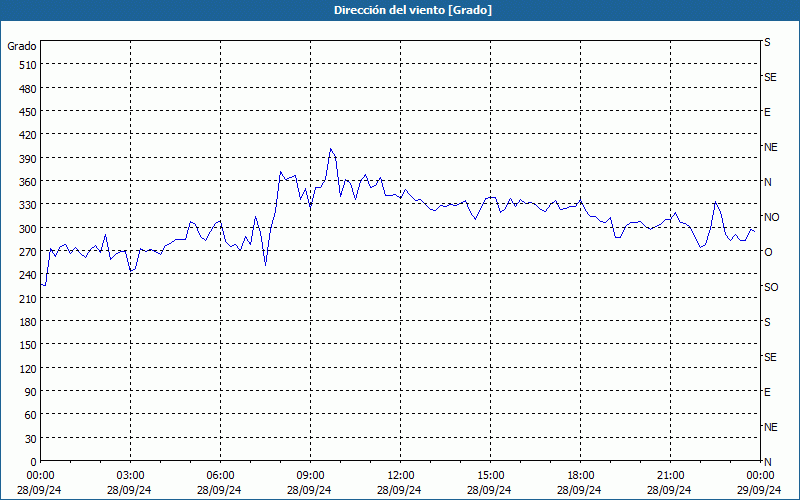Click the chart title 'Dirección del viento [Grado]'
The width and height of the screenshot is (800, 500).
coord(413,10)
